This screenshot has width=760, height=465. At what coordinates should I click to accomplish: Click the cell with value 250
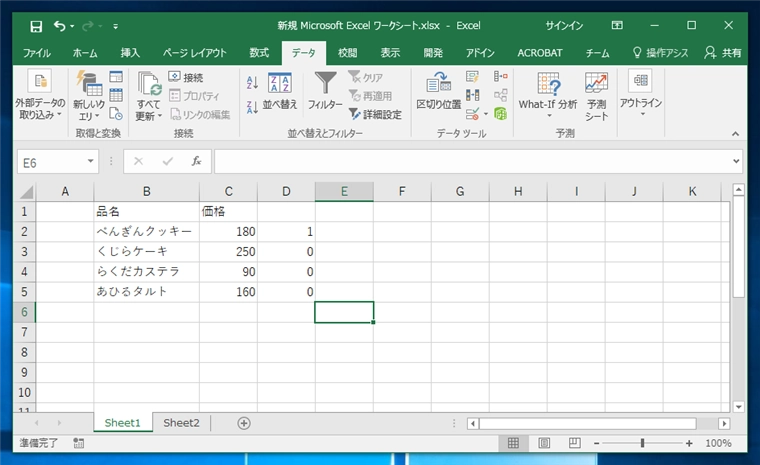(x=228, y=252)
